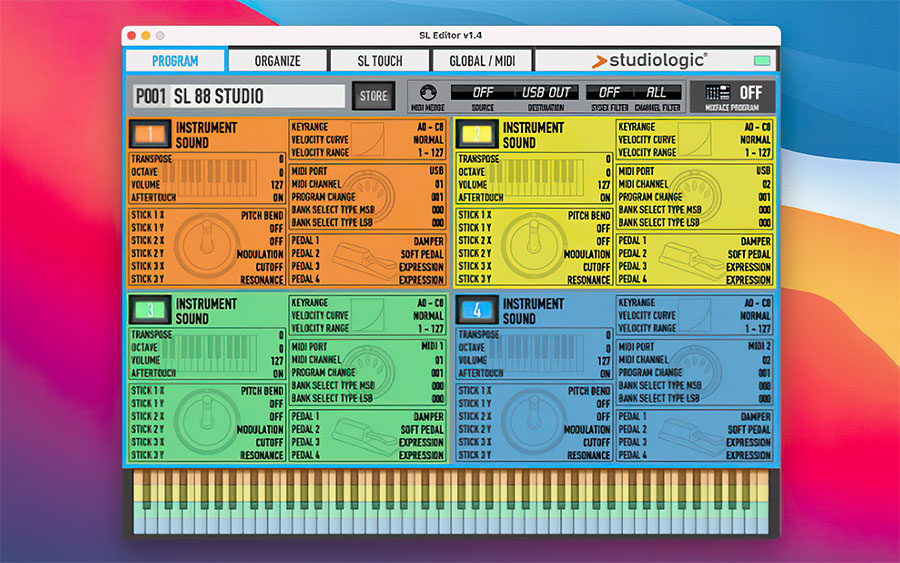The width and height of the screenshot is (900, 563).
Task: Click the MIDI Merge plug icon
Action: click(428, 92)
